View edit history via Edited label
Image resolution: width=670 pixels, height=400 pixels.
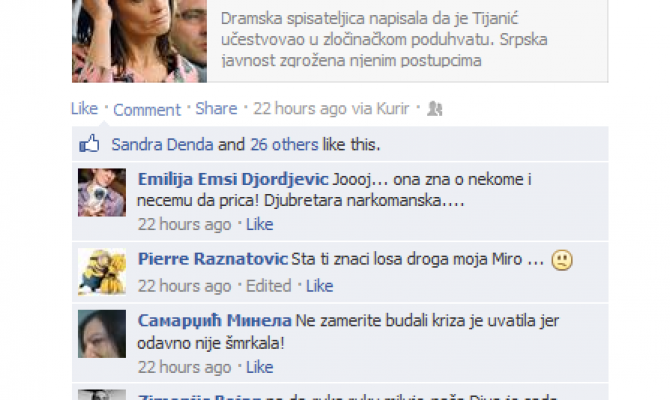268,285
